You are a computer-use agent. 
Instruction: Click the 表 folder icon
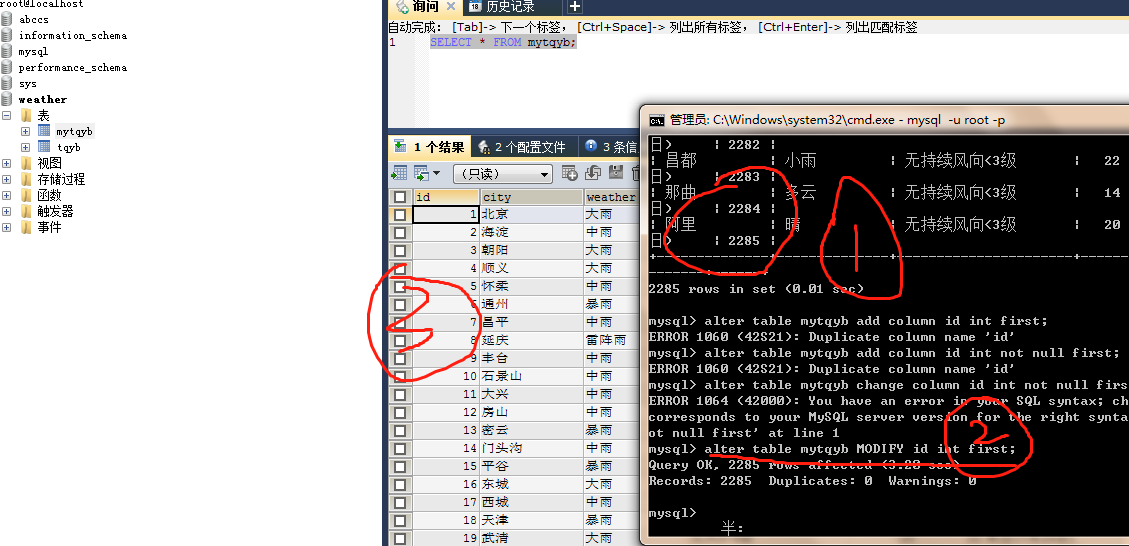[26, 115]
